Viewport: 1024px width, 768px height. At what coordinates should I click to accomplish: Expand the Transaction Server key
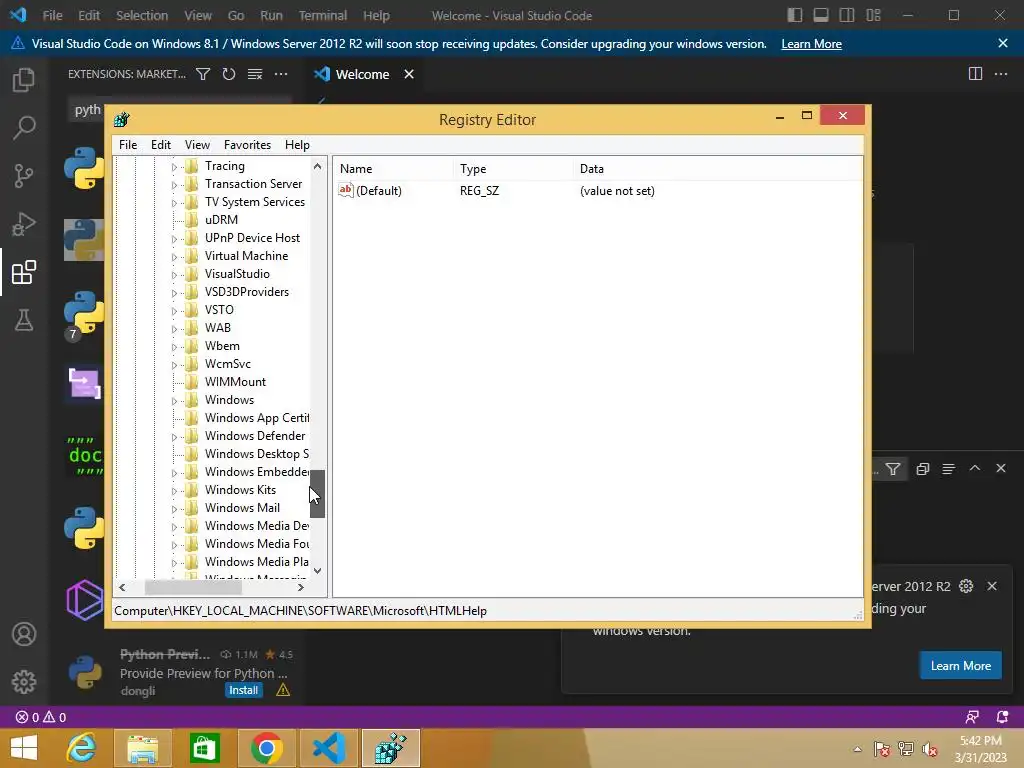(x=174, y=185)
